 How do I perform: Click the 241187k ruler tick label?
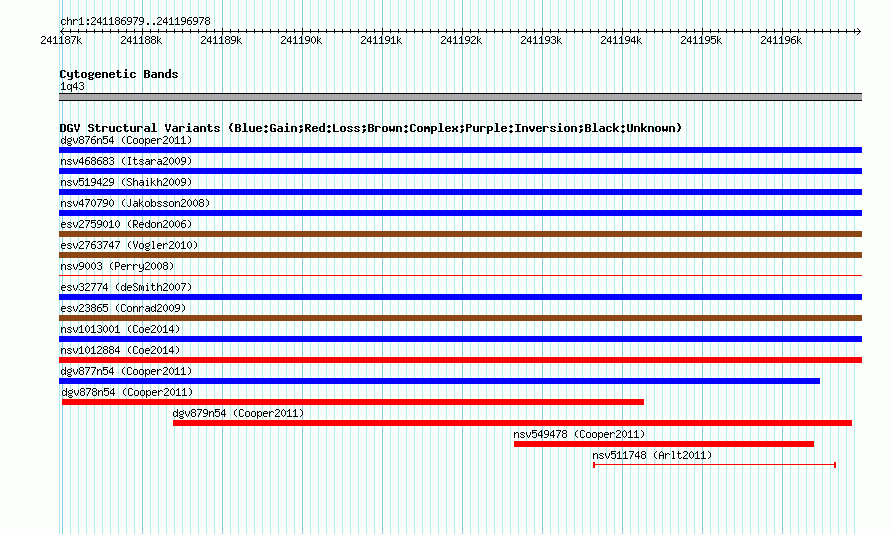click(x=61, y=40)
